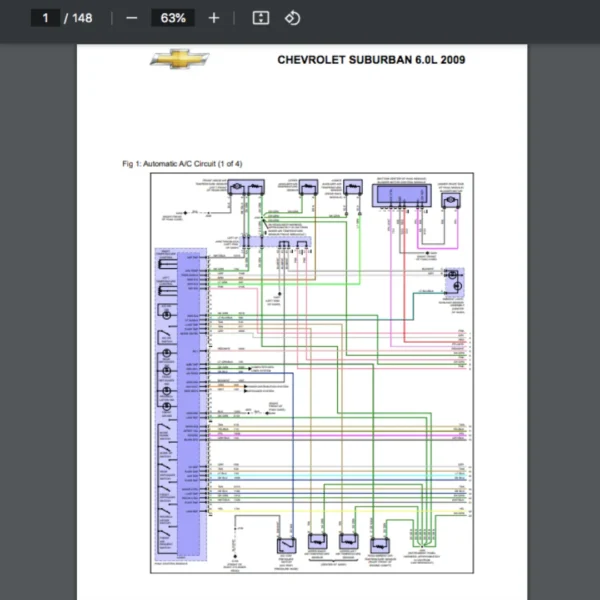Click the wide purple module at top right

click(x=399, y=194)
